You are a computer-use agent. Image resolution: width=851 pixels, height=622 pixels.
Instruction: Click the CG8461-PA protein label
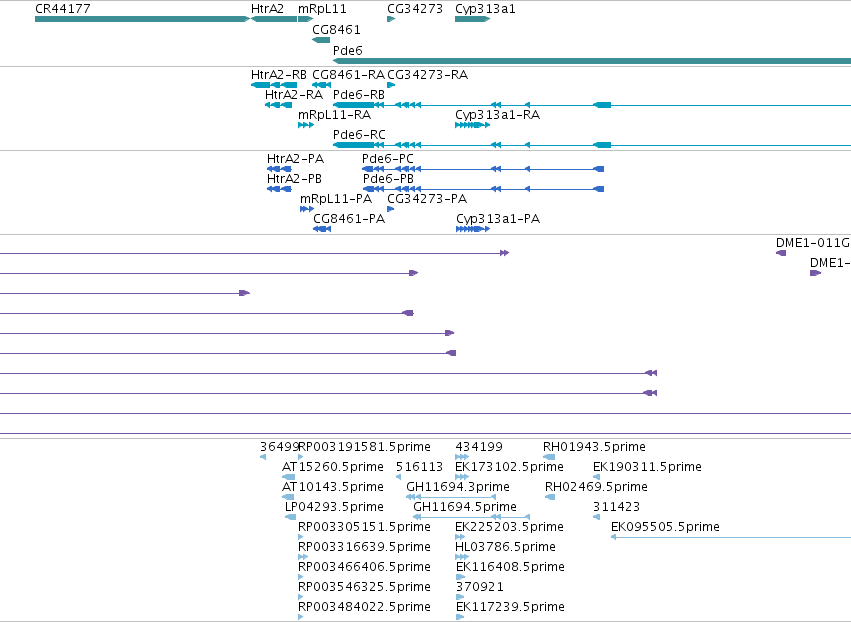[x=349, y=219]
